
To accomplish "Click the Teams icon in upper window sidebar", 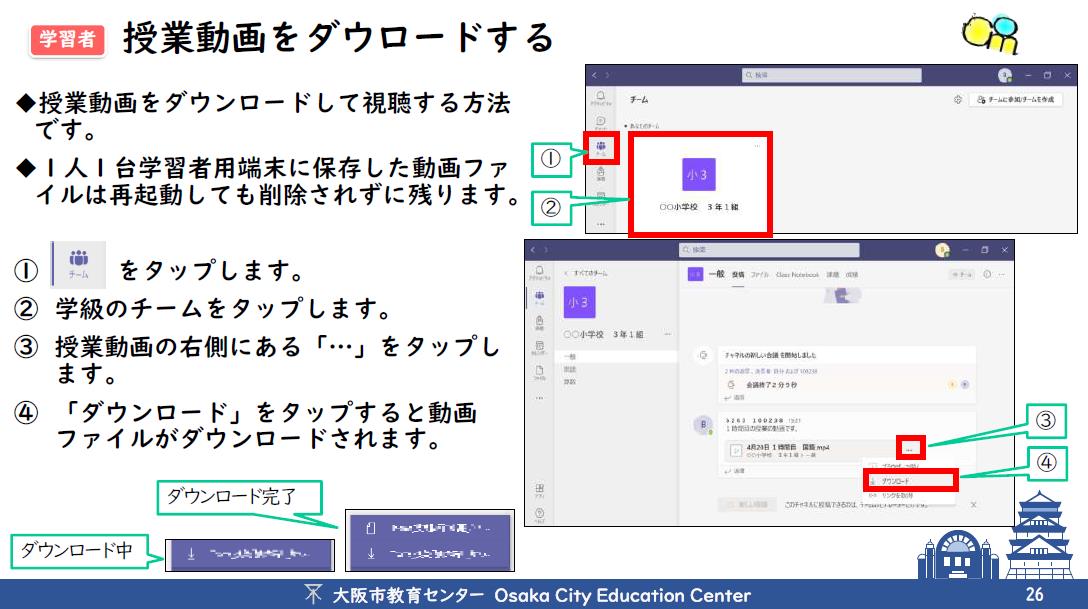I will point(601,148).
